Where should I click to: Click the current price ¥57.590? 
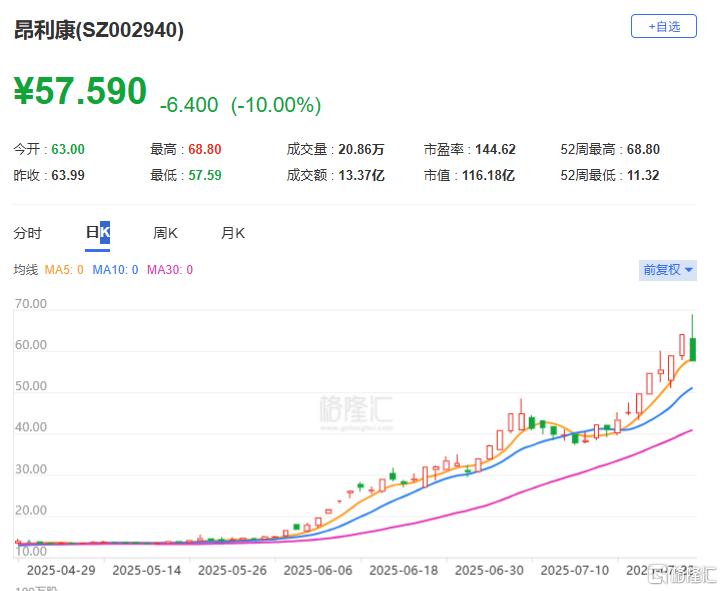coord(80,91)
